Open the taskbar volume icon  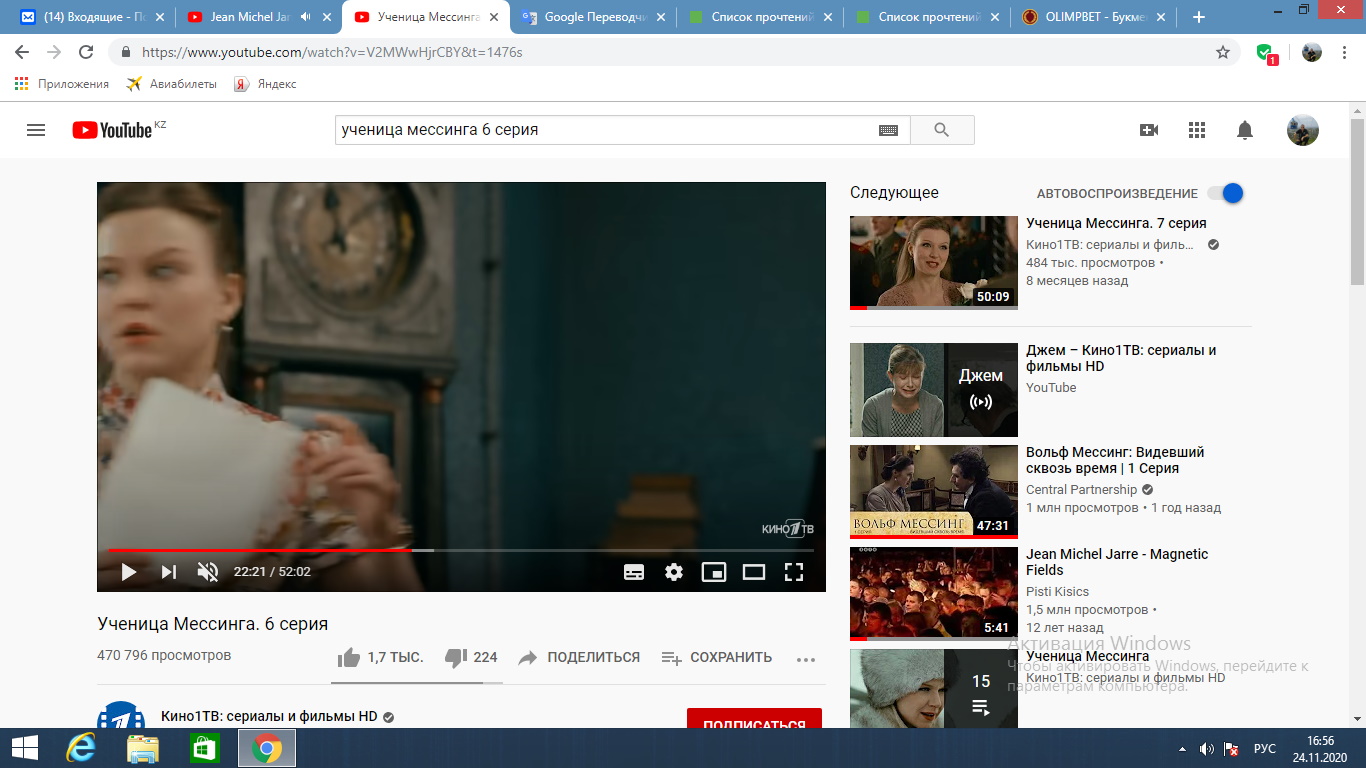pyautogui.click(x=1207, y=748)
